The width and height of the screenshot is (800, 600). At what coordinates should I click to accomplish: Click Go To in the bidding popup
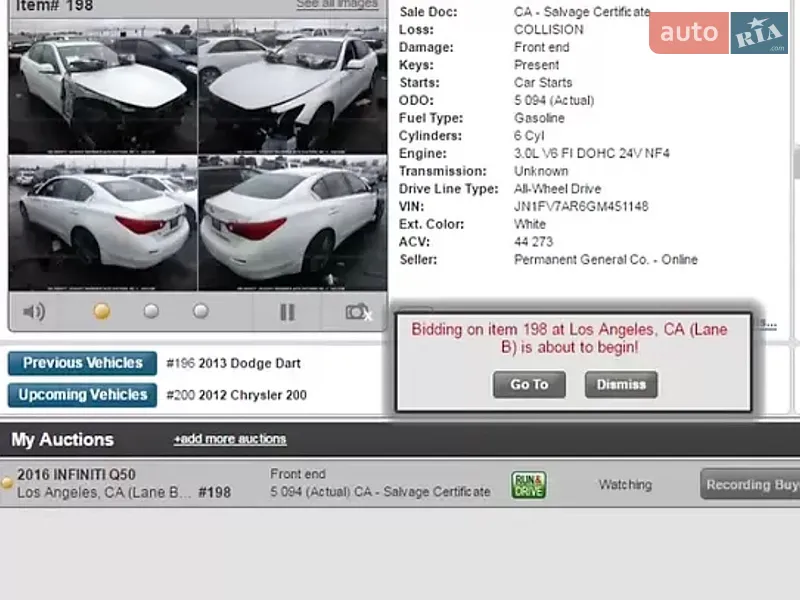pyautogui.click(x=529, y=384)
